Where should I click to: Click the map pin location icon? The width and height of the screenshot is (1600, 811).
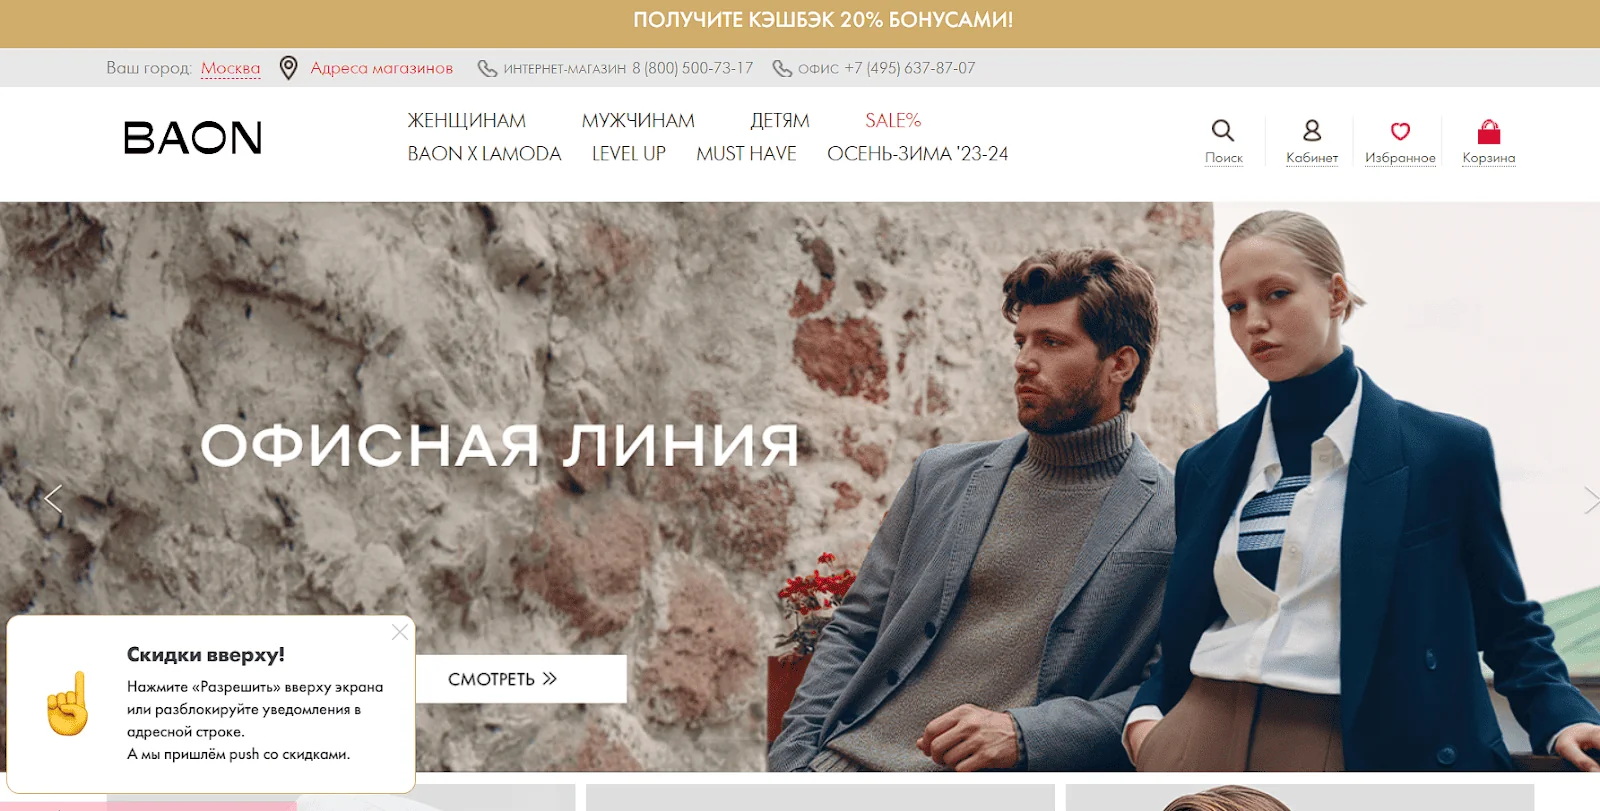(288, 68)
